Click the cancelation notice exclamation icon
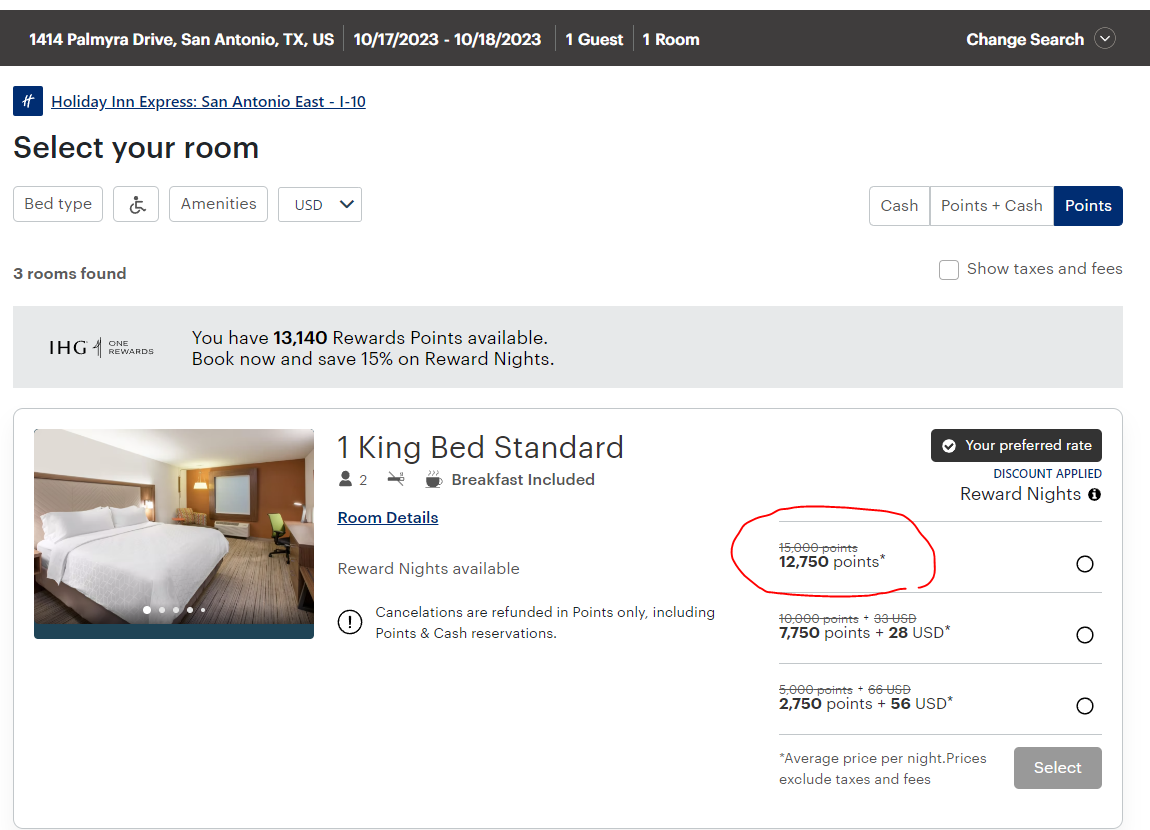 click(350, 623)
